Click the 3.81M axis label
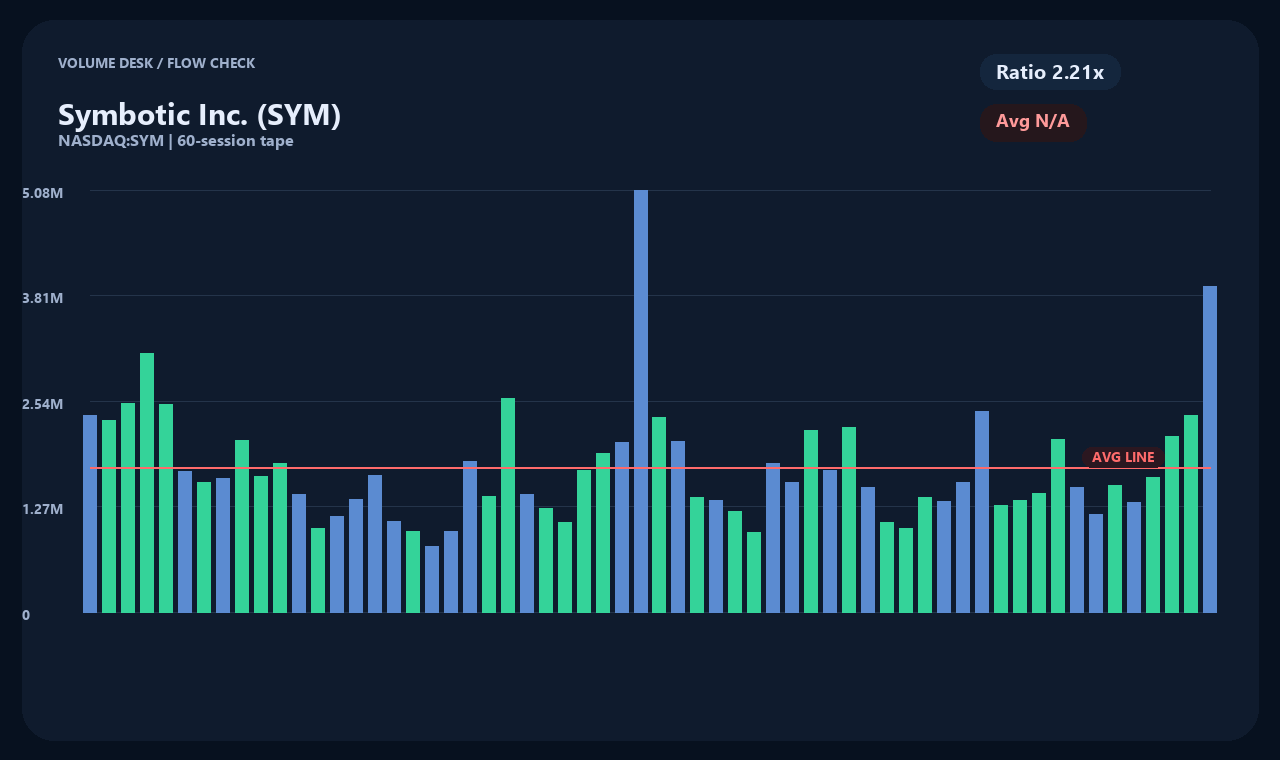1280x760 pixels. pos(42,298)
